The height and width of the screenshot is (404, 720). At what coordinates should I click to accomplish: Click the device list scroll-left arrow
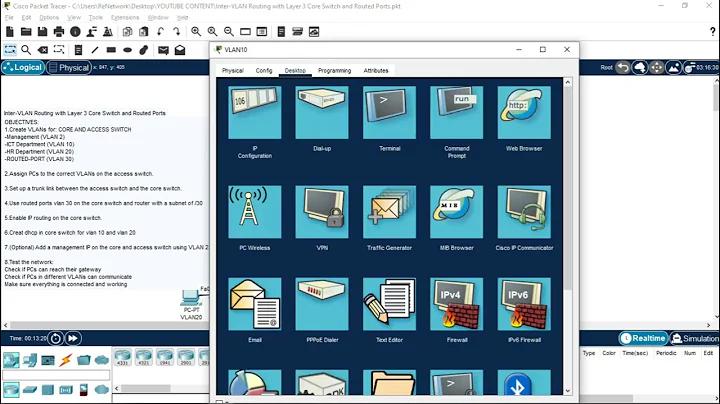(117, 388)
